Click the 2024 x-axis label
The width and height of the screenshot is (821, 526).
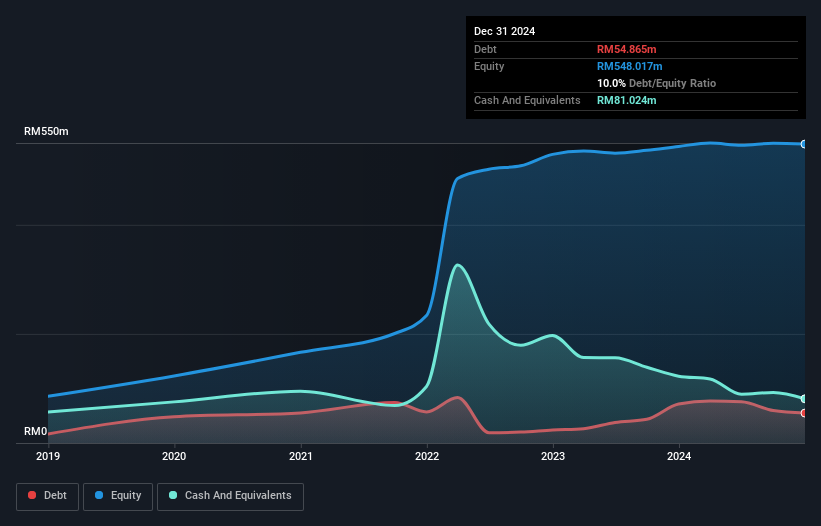pyautogui.click(x=679, y=456)
